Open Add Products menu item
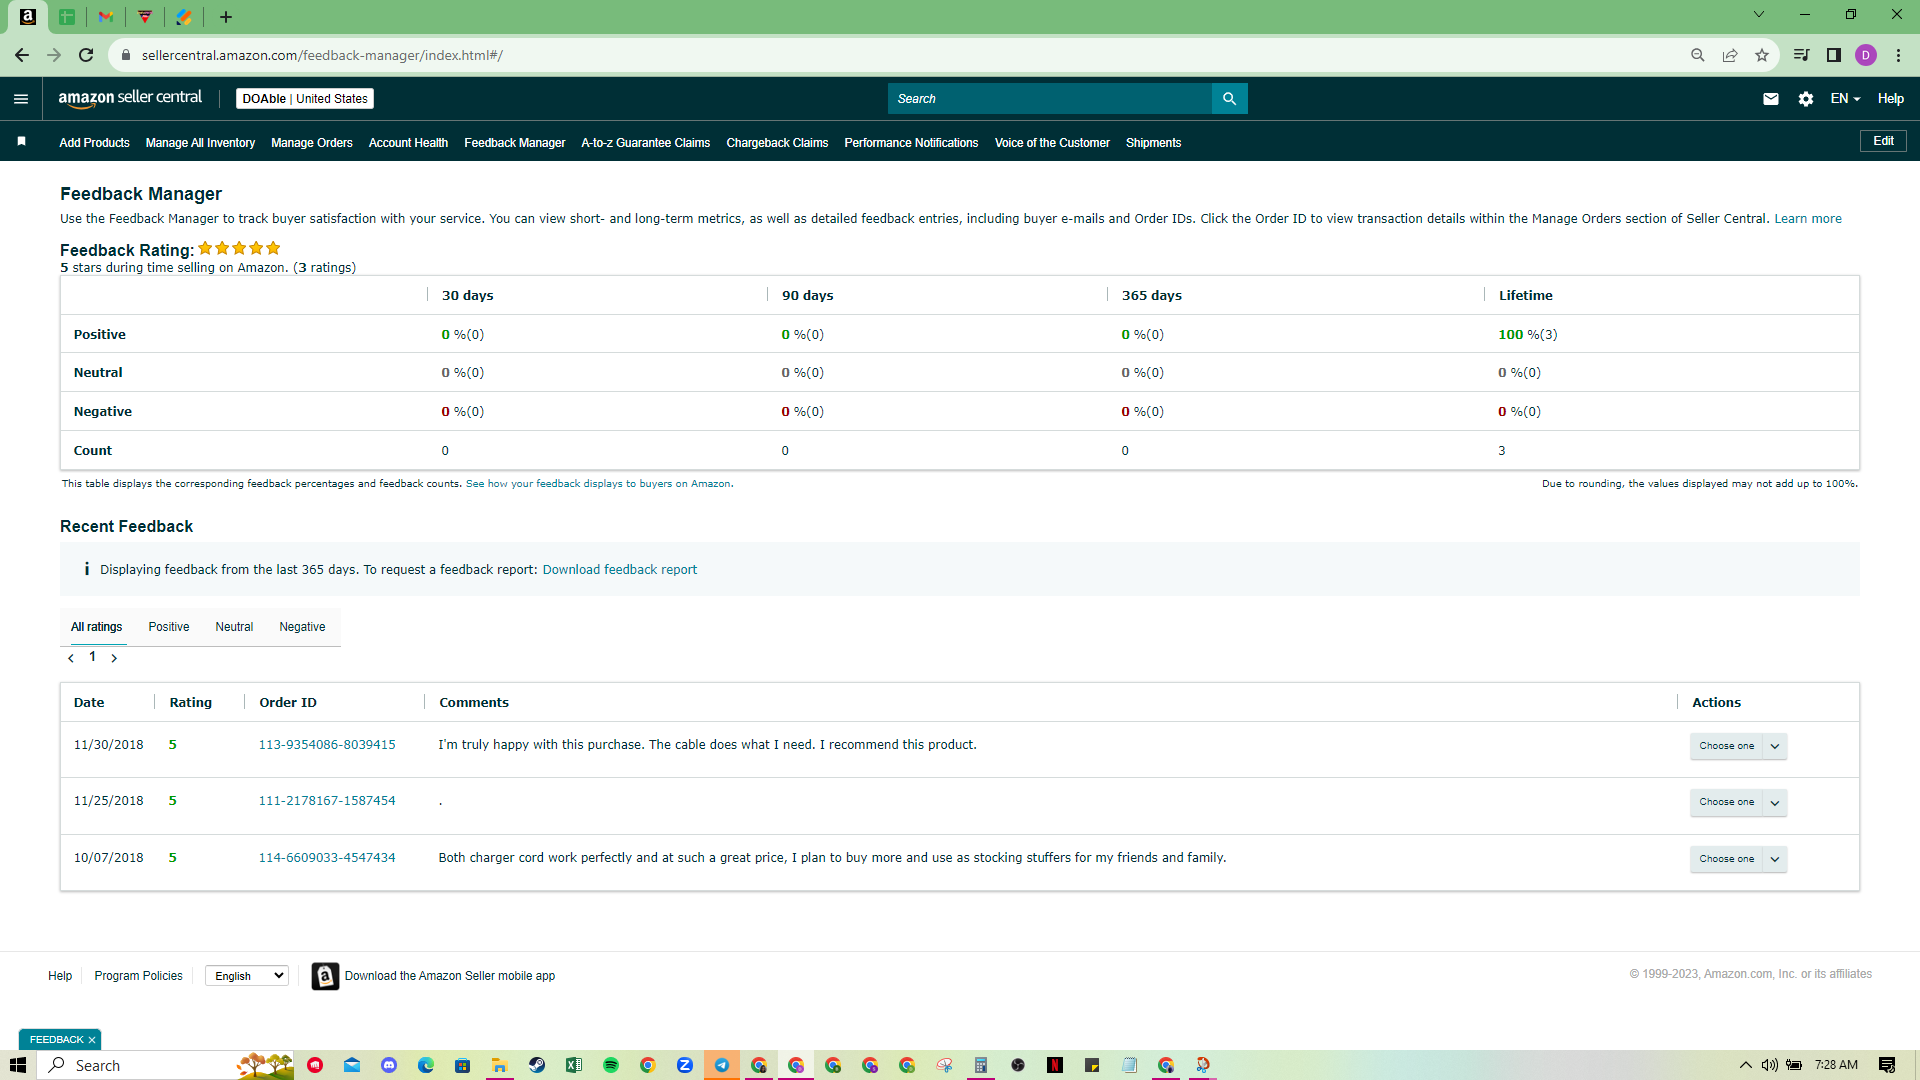 [94, 143]
